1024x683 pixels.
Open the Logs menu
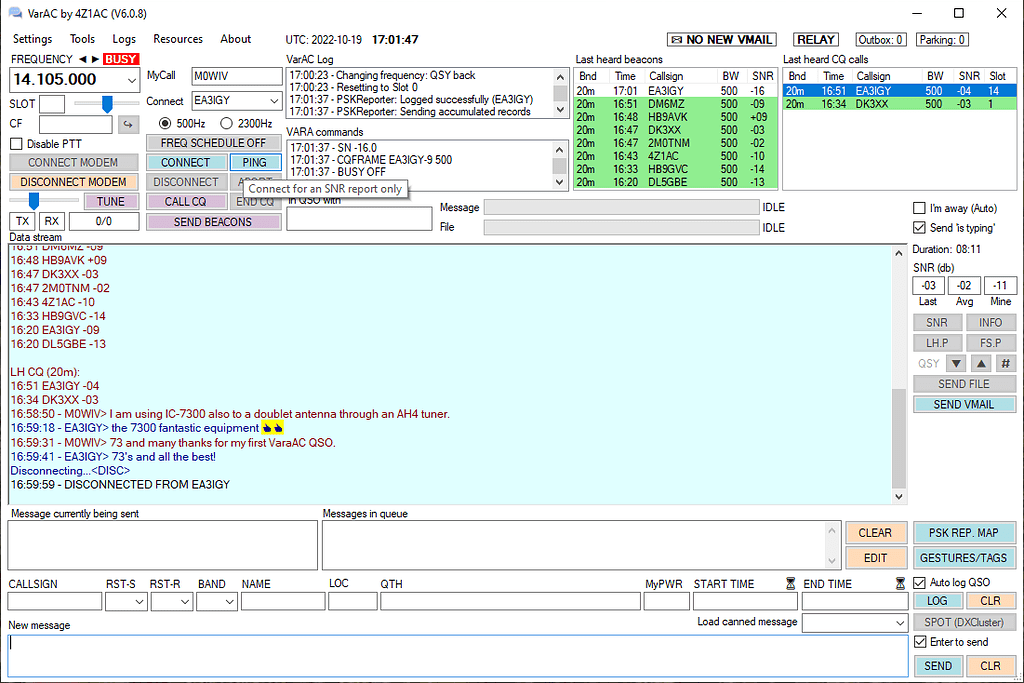124,39
